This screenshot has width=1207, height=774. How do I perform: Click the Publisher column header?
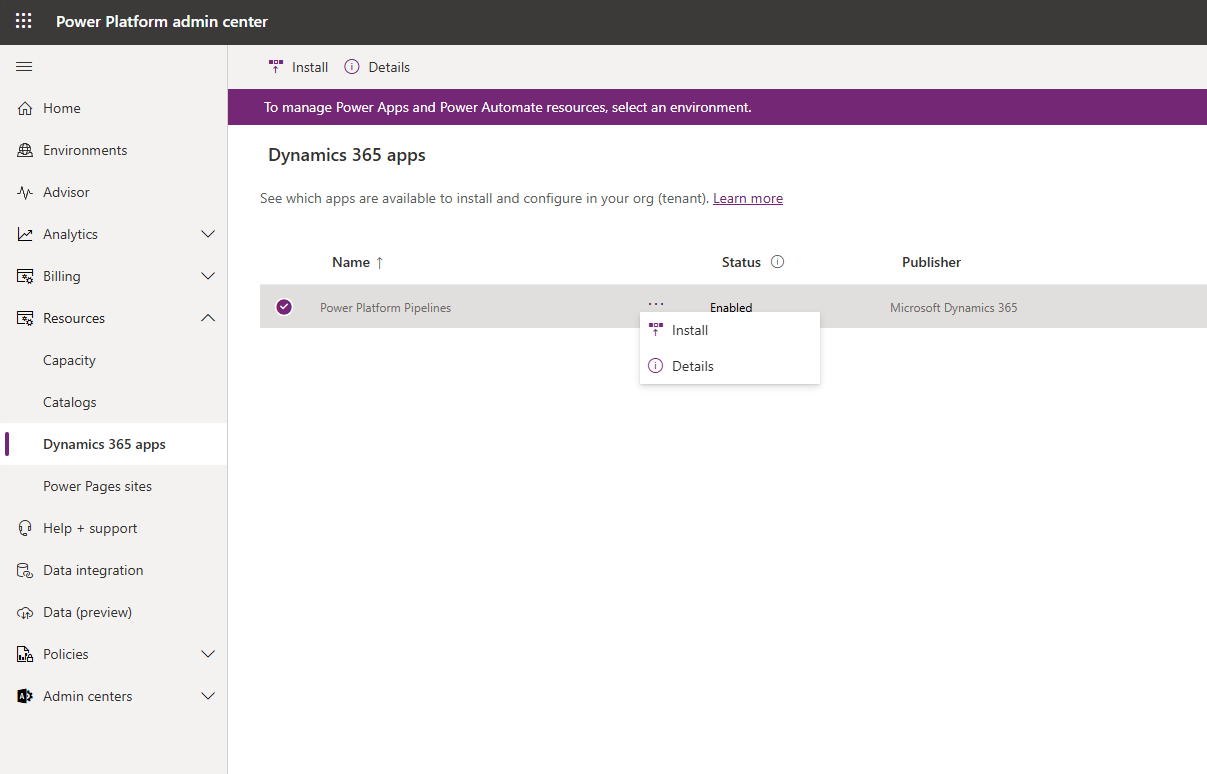coord(931,262)
